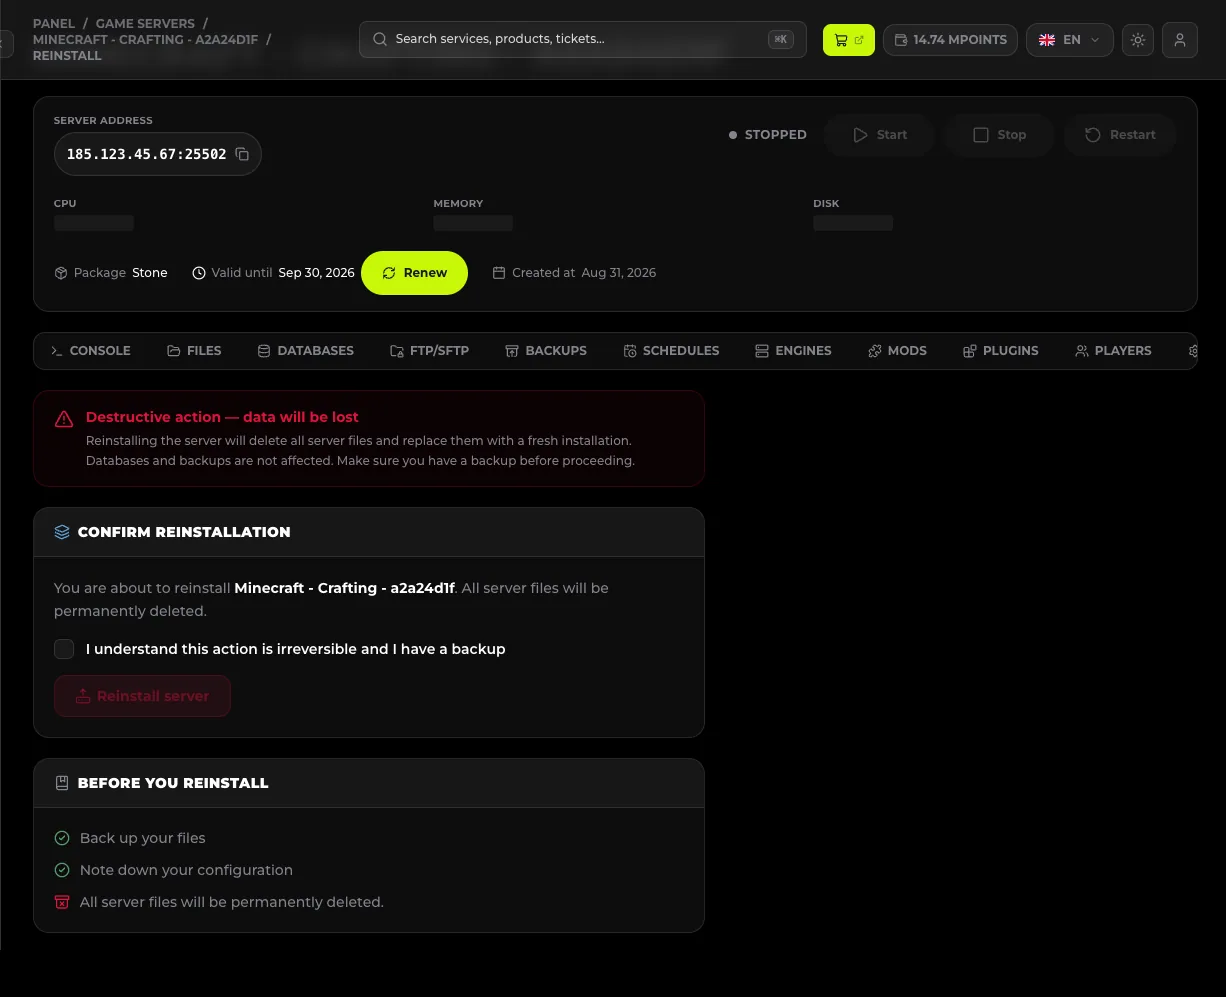This screenshot has height=997, width=1226.
Task: Click the Sep 30, 2026 validity date
Action: 317,273
